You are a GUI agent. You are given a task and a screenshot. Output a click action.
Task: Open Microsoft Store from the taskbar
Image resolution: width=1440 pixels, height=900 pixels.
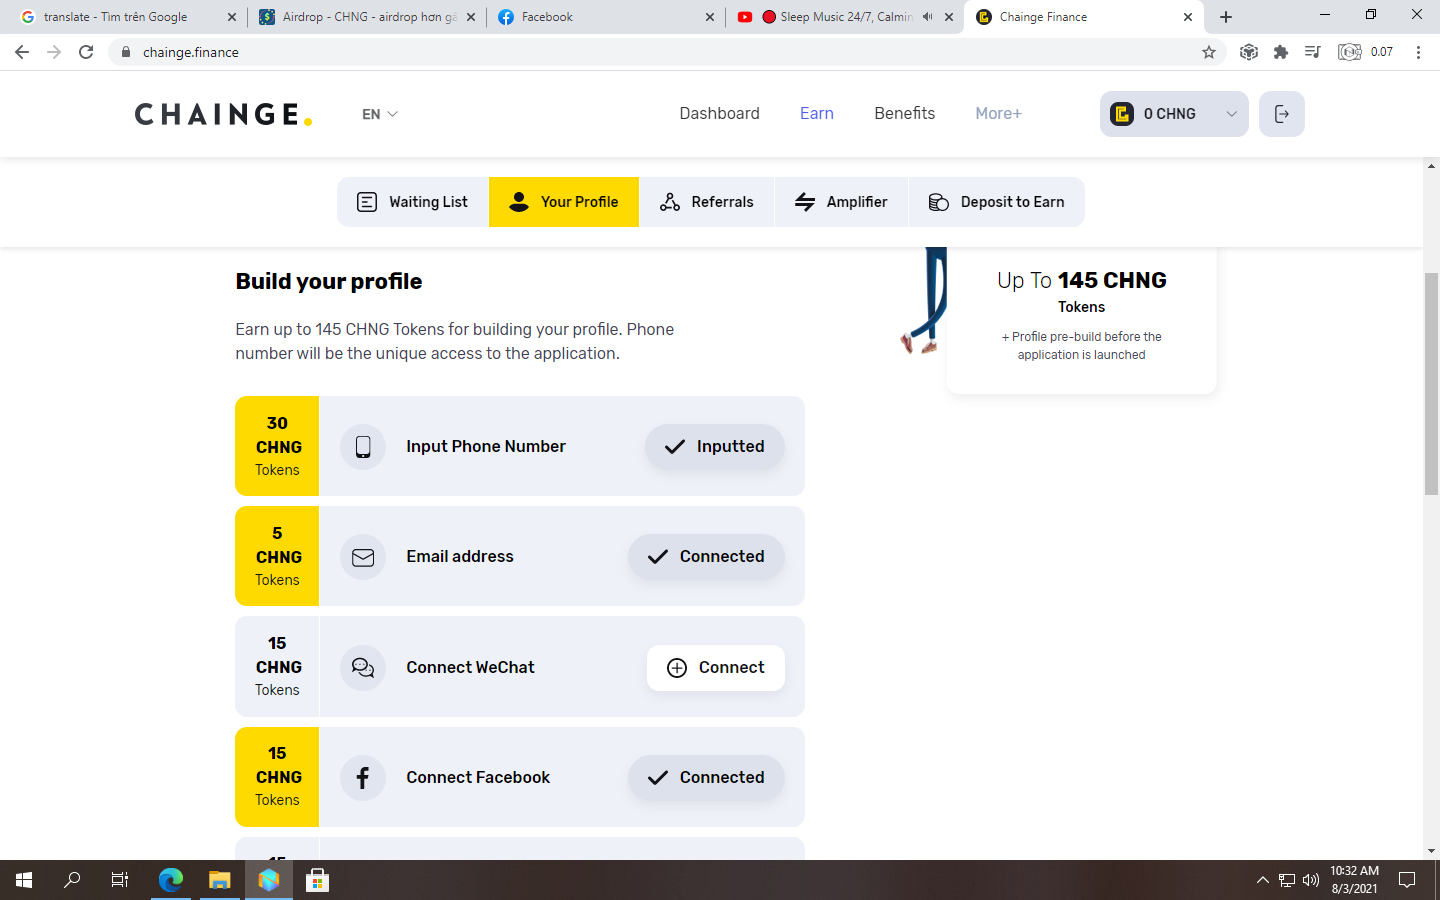coord(318,880)
